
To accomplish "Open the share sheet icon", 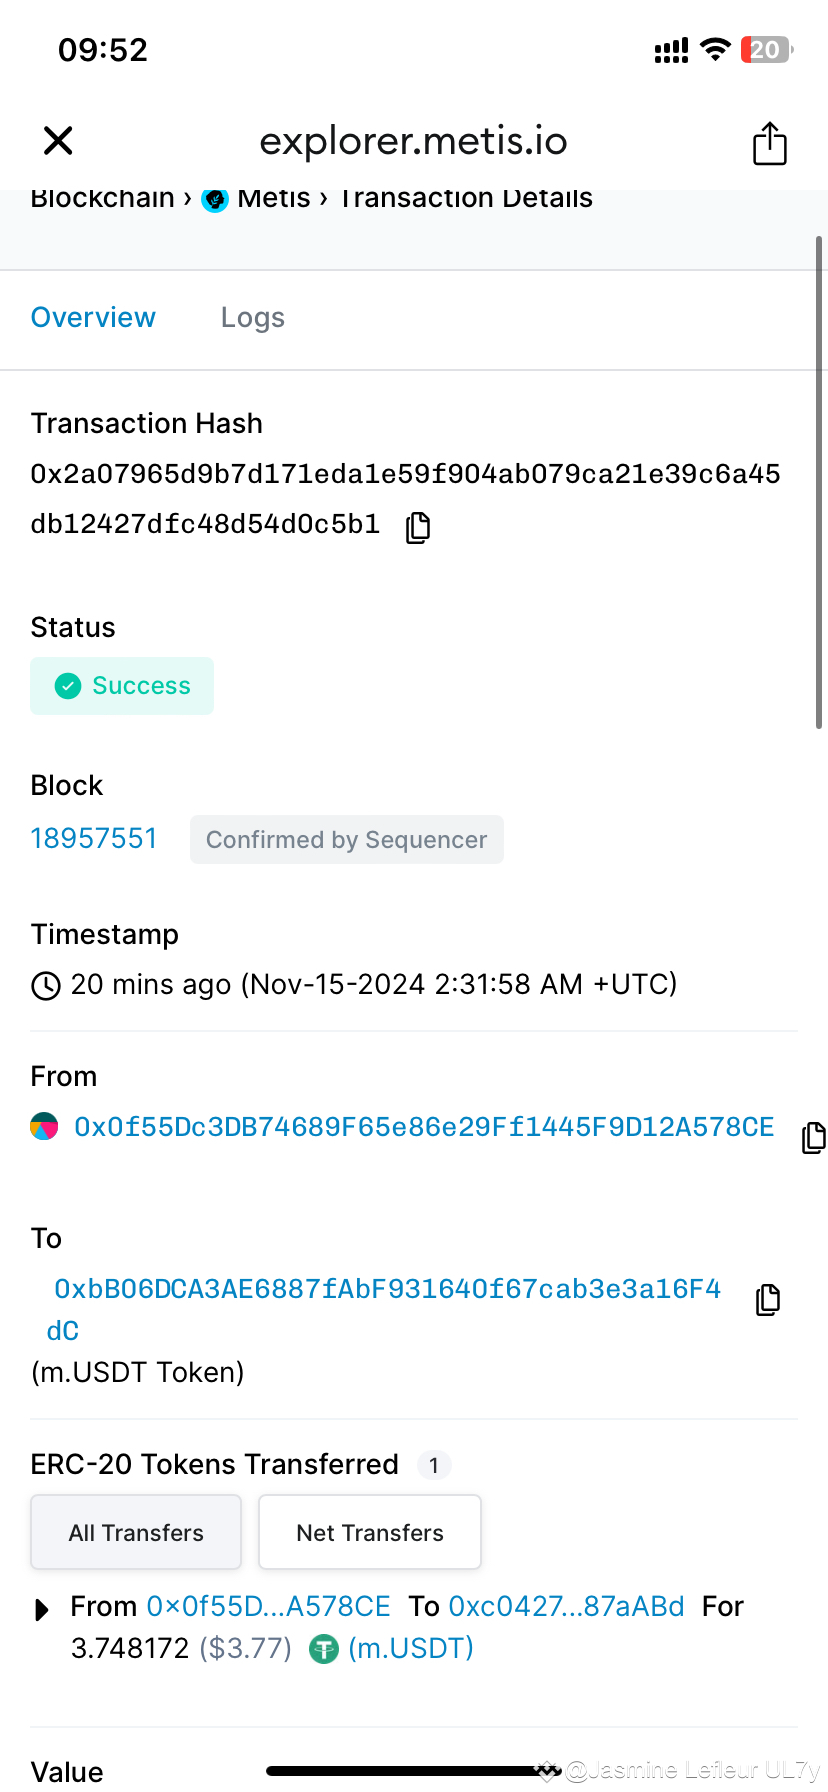I will [x=769, y=142].
